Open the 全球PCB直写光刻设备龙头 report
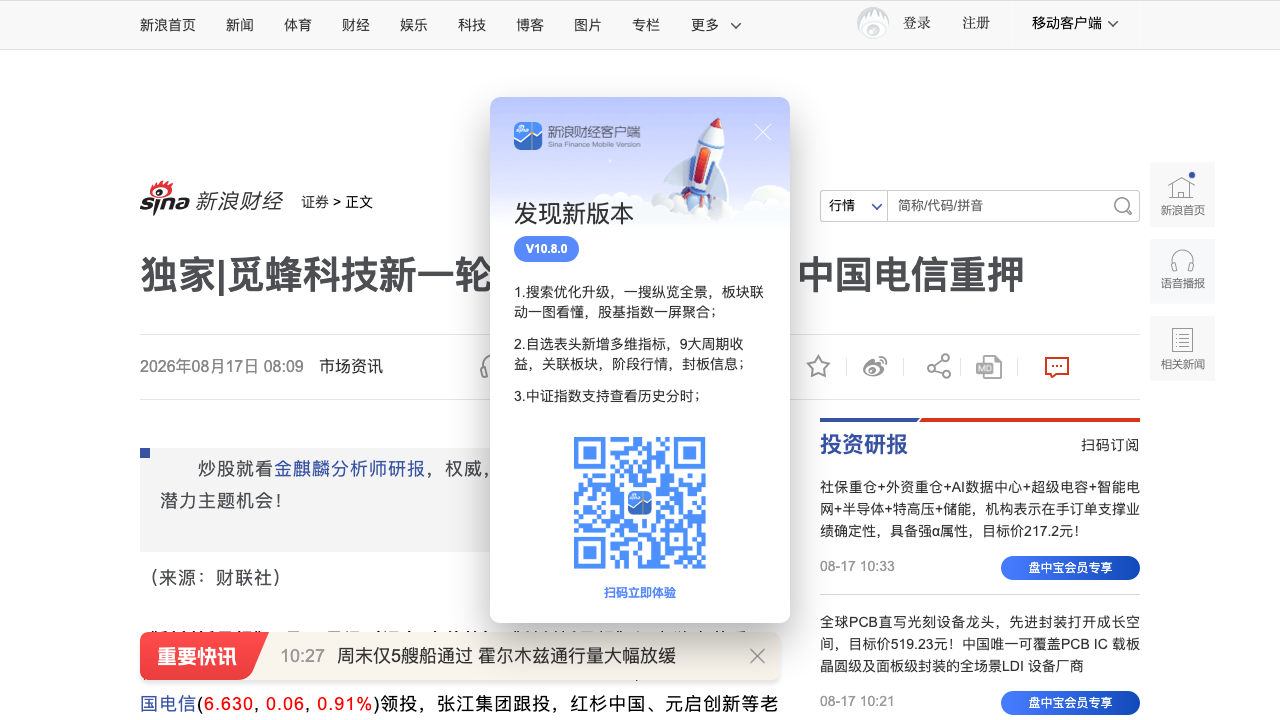The height and width of the screenshot is (720, 1280). [980, 644]
